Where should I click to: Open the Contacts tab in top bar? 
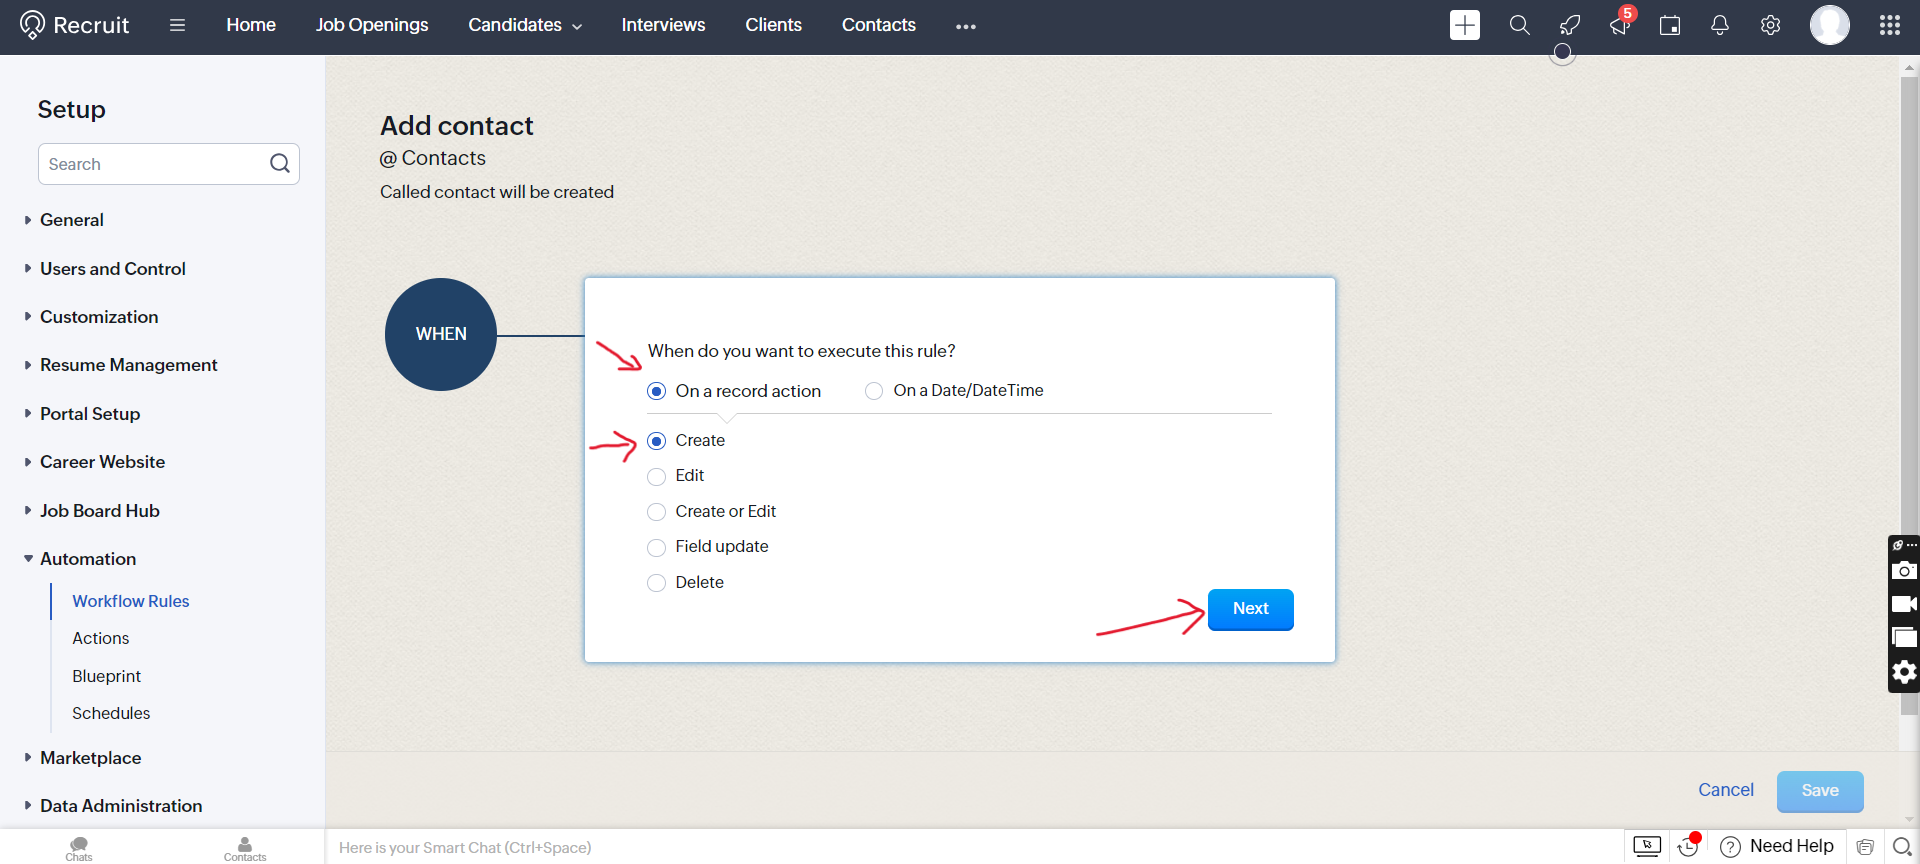click(878, 25)
